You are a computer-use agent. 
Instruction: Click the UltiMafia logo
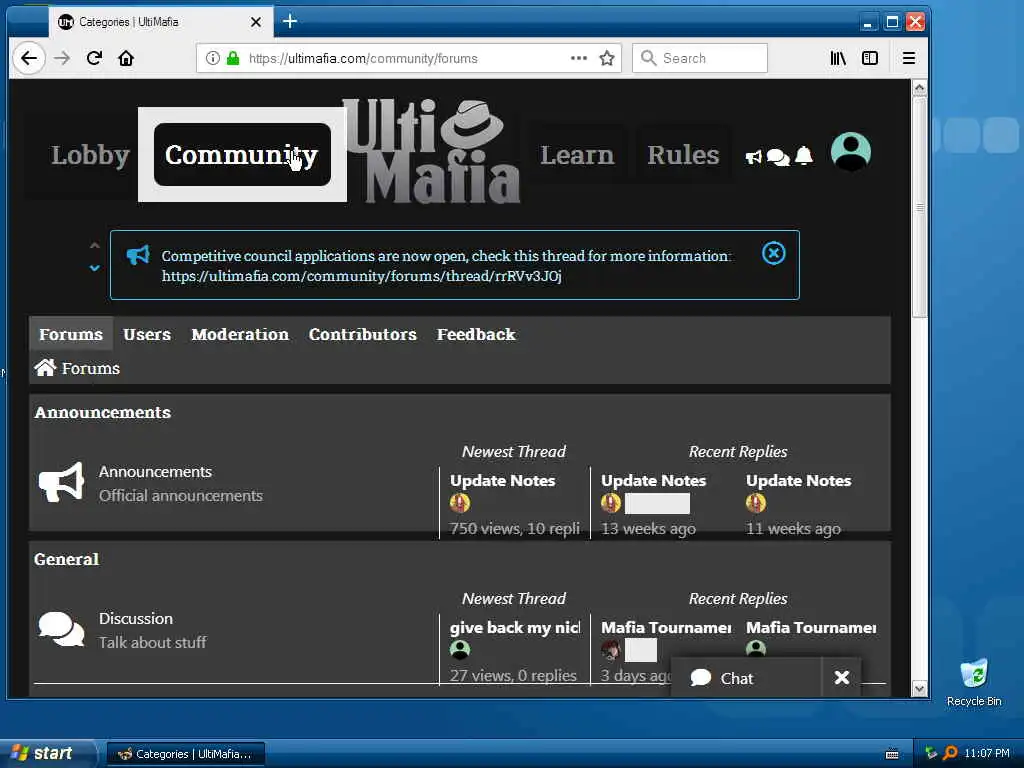coord(431,152)
